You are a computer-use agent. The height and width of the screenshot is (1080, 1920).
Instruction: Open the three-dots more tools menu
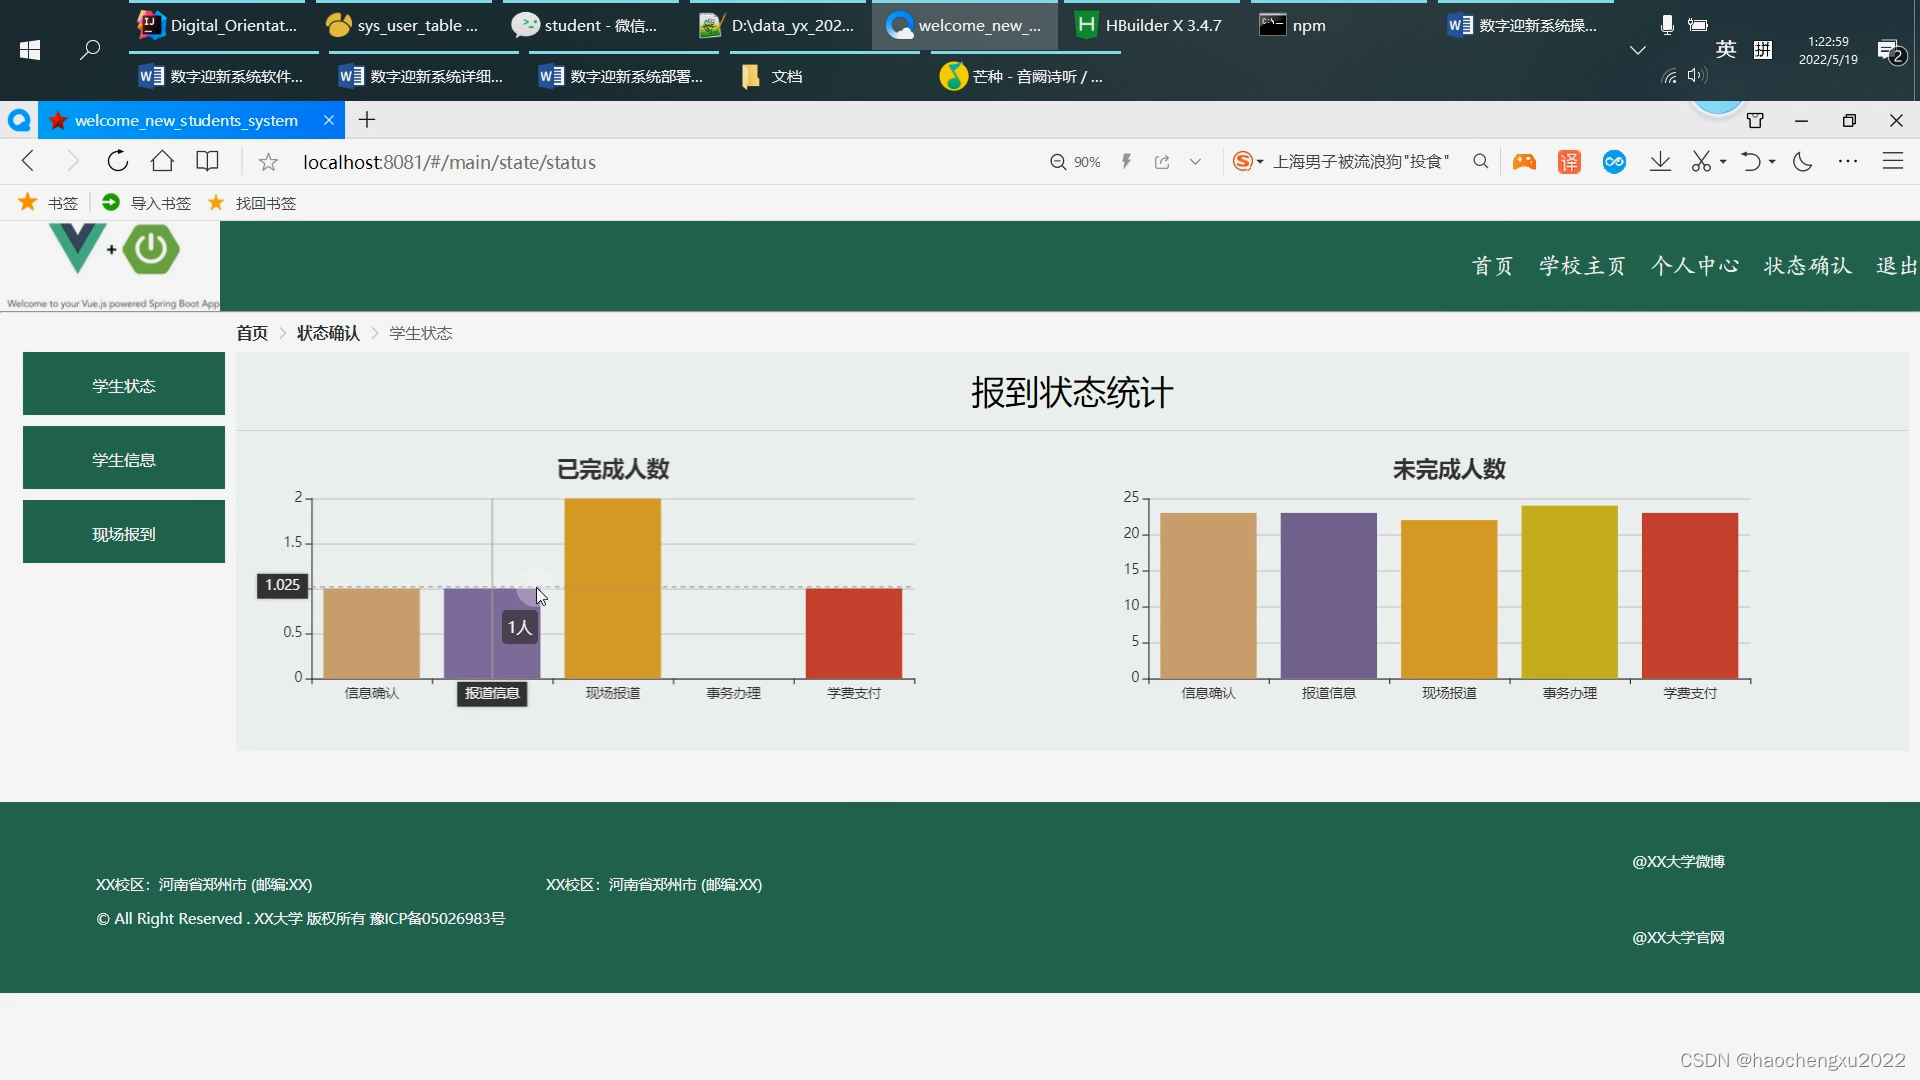click(1847, 162)
